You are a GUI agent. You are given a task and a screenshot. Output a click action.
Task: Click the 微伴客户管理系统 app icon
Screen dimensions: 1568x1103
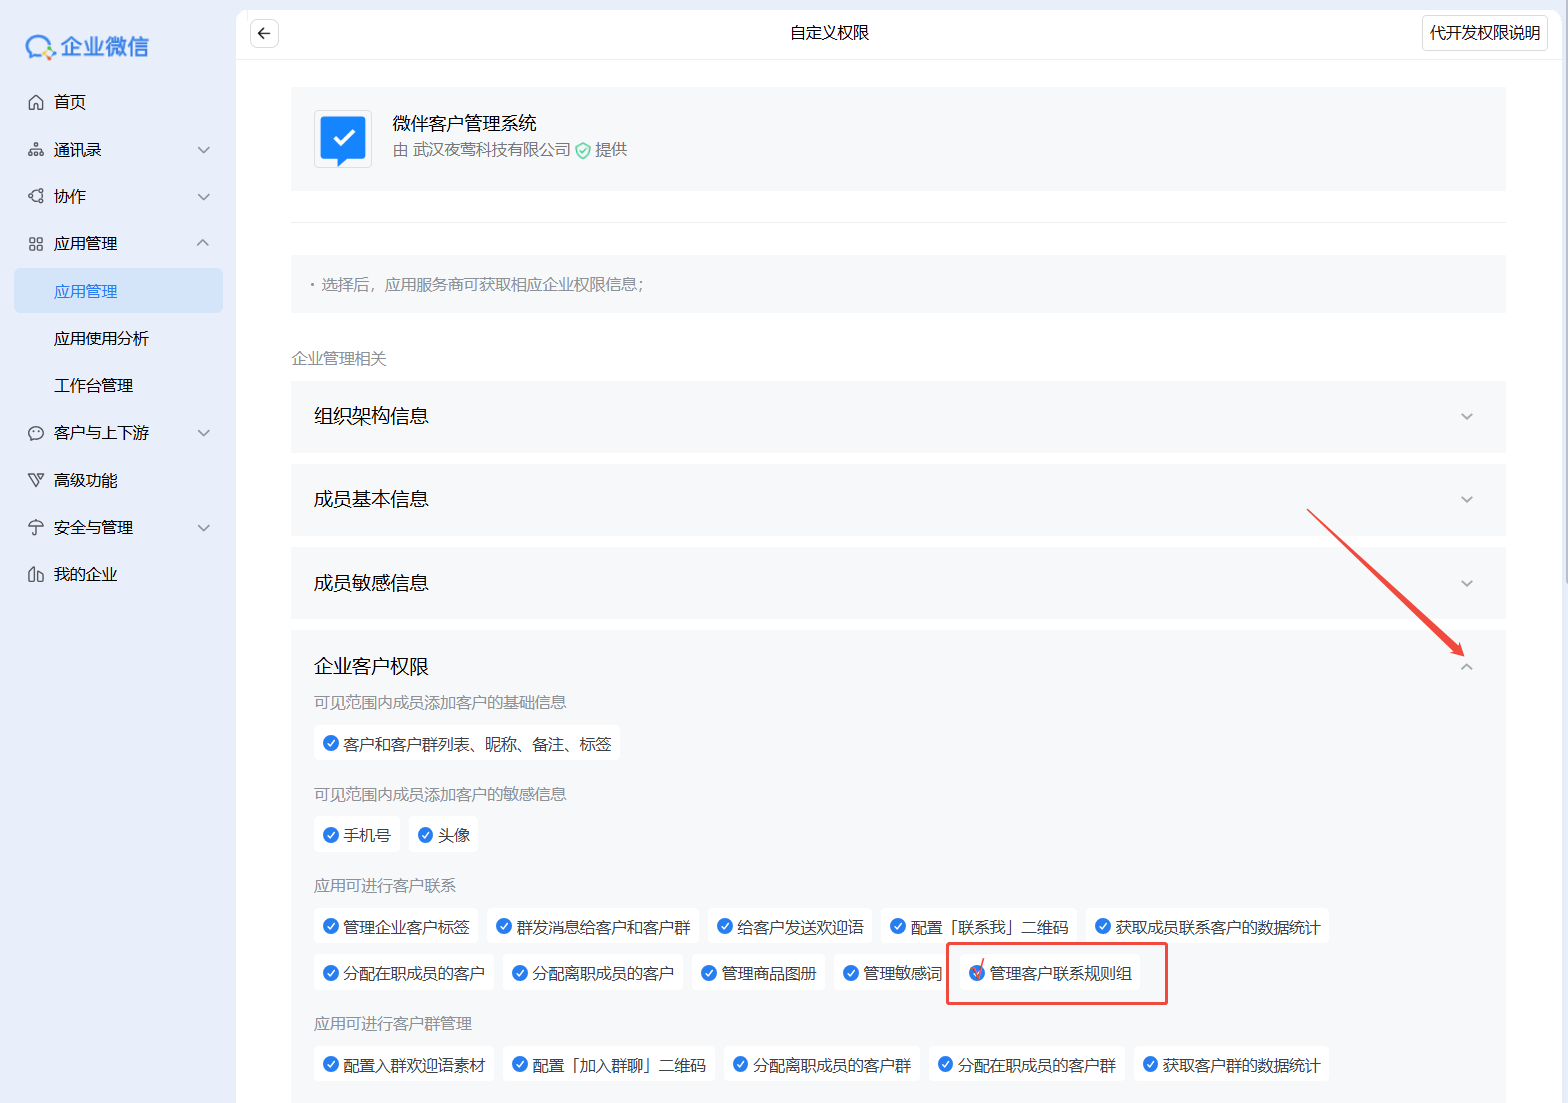[343, 139]
